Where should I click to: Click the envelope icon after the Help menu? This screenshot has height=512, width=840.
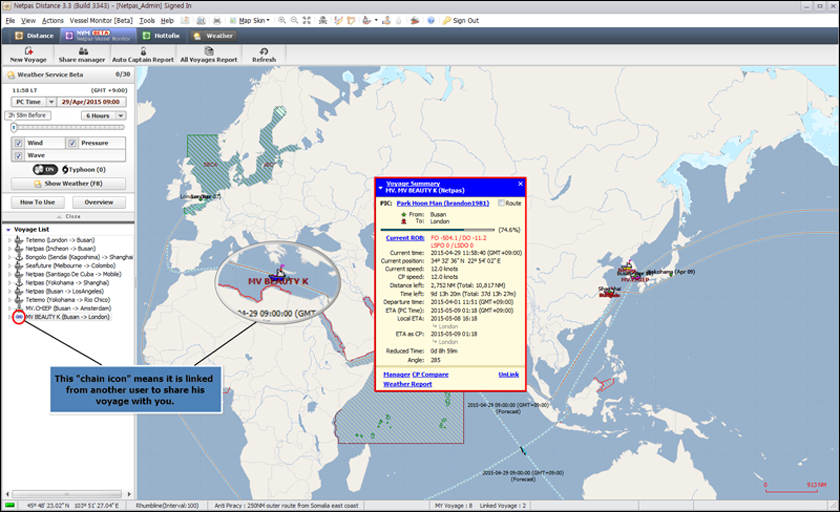[x=185, y=20]
